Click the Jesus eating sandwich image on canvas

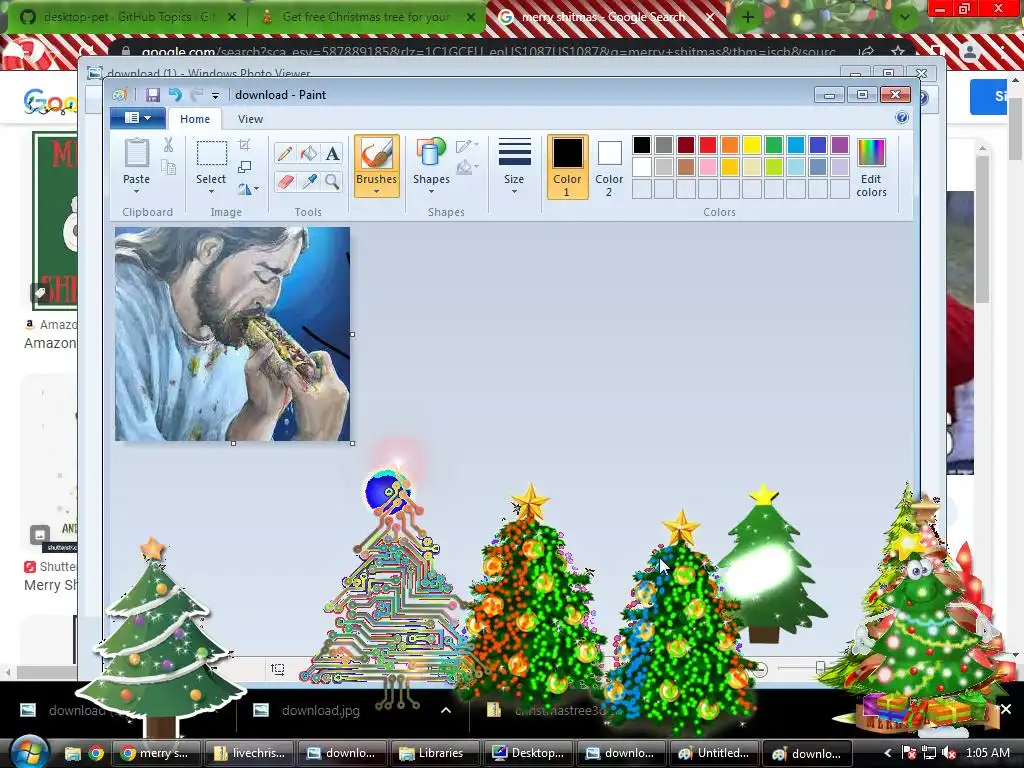232,334
